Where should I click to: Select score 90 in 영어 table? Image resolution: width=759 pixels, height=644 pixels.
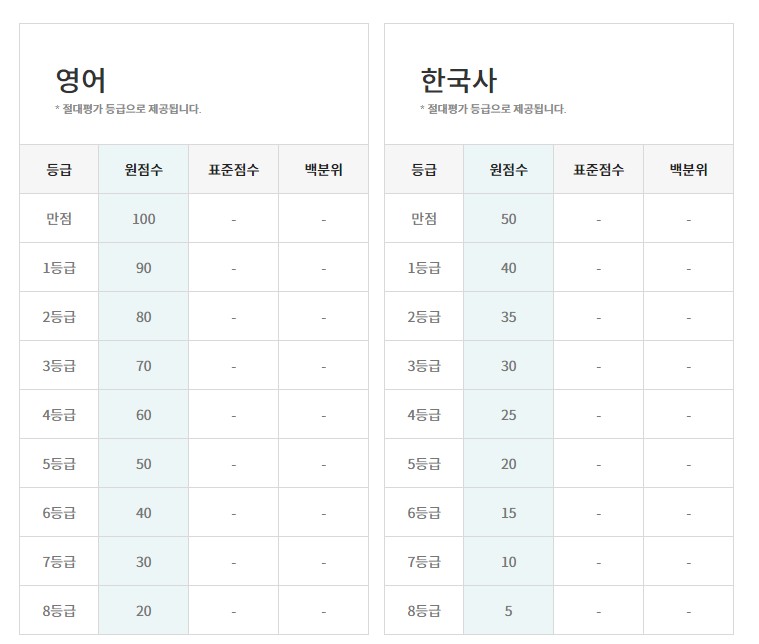coord(144,268)
